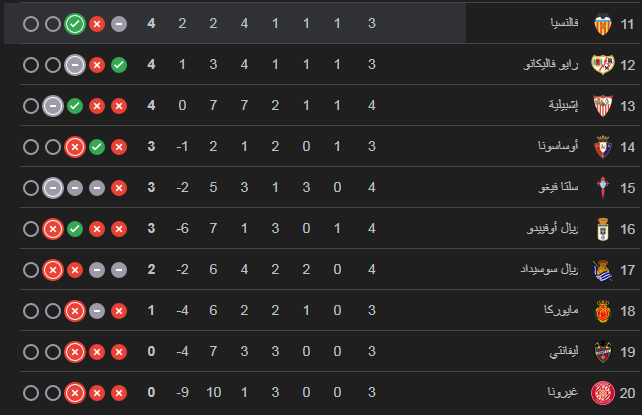Open the Girona club crest
This screenshot has height=415, width=642.
pyautogui.click(x=603, y=392)
